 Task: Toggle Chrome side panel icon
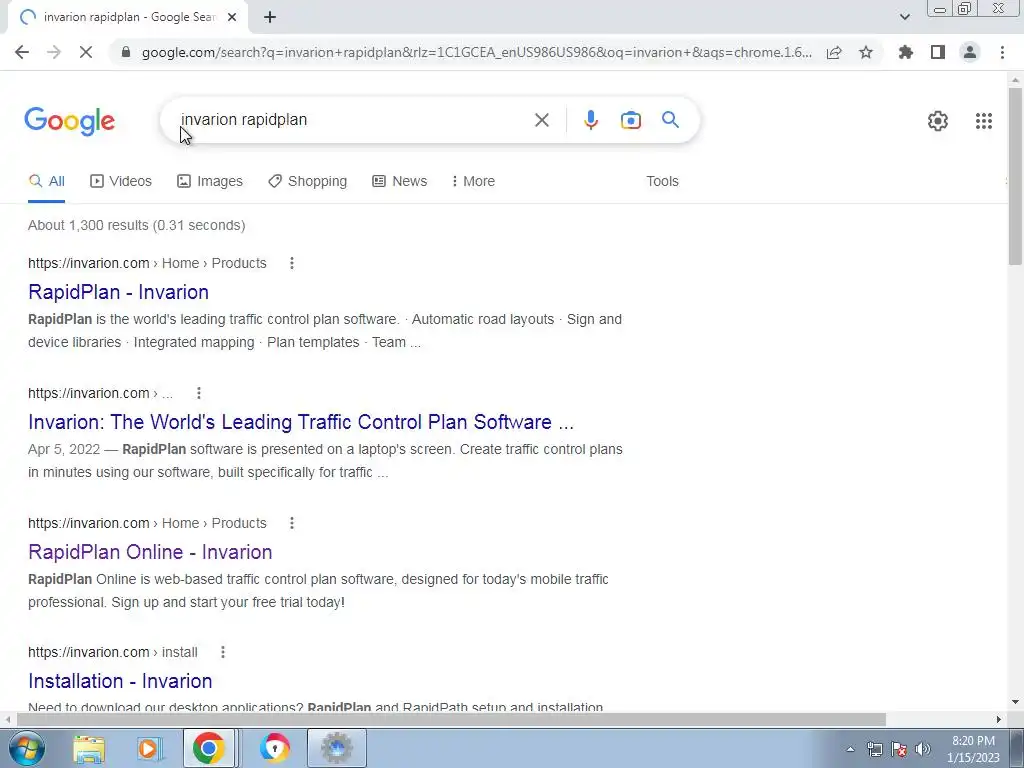(938, 52)
